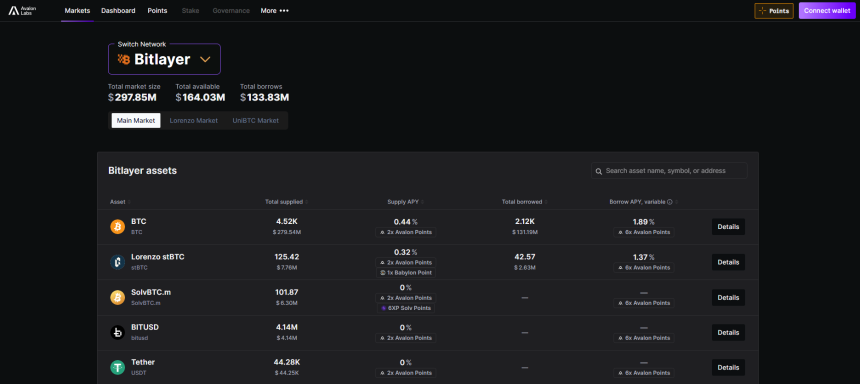Viewport: 860px width, 384px height.
Task: Click the Total available value $164.03M
Action: [x=200, y=98]
